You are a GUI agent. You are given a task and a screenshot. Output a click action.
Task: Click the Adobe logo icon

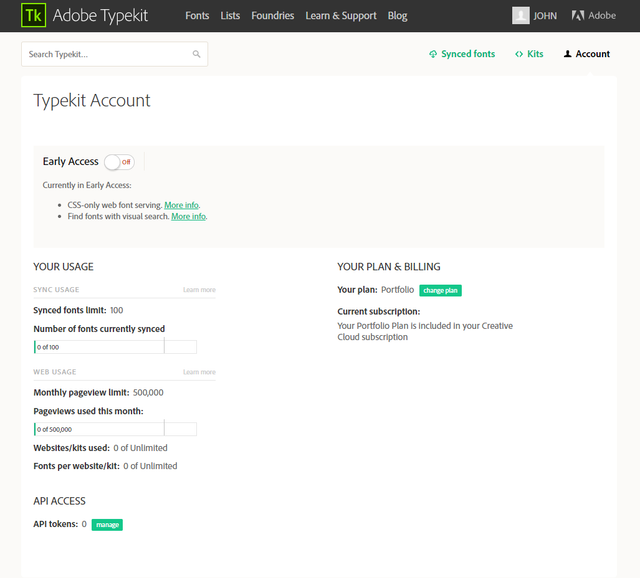578,16
